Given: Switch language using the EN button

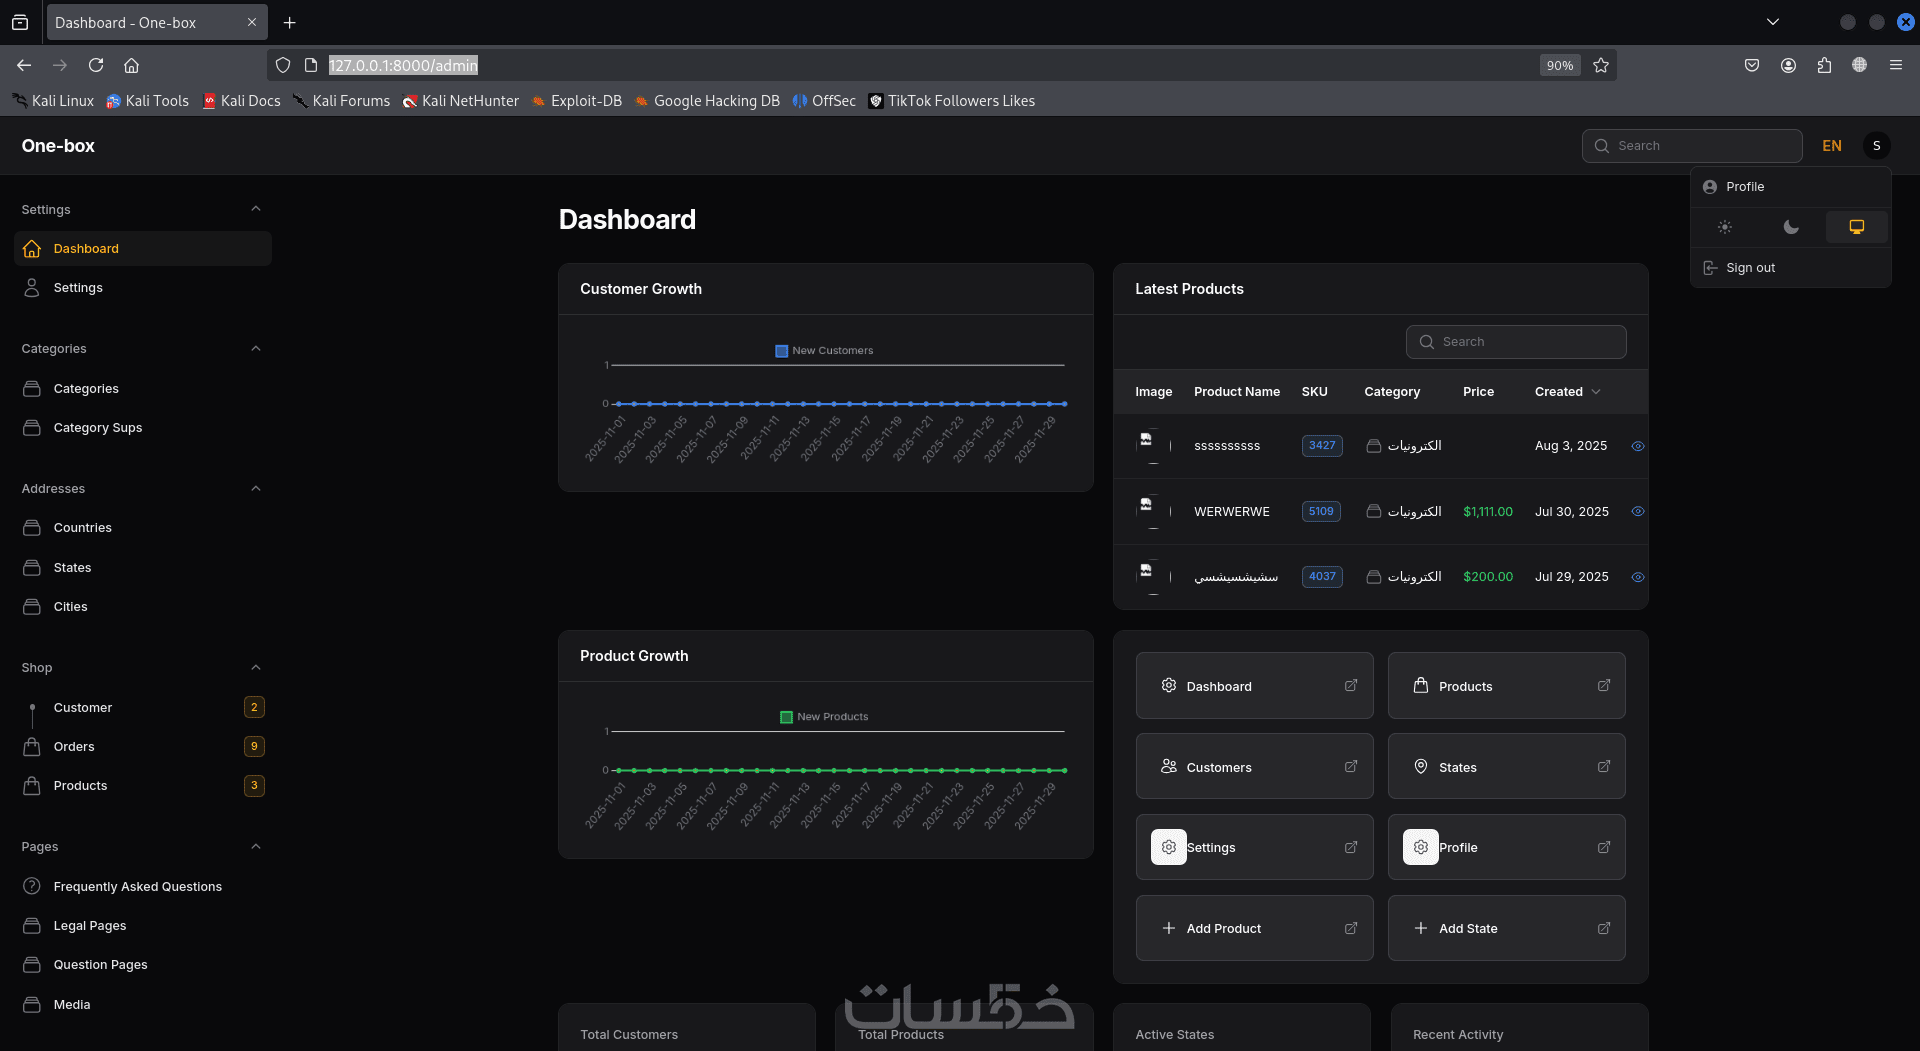Looking at the screenshot, I should tap(1832, 146).
